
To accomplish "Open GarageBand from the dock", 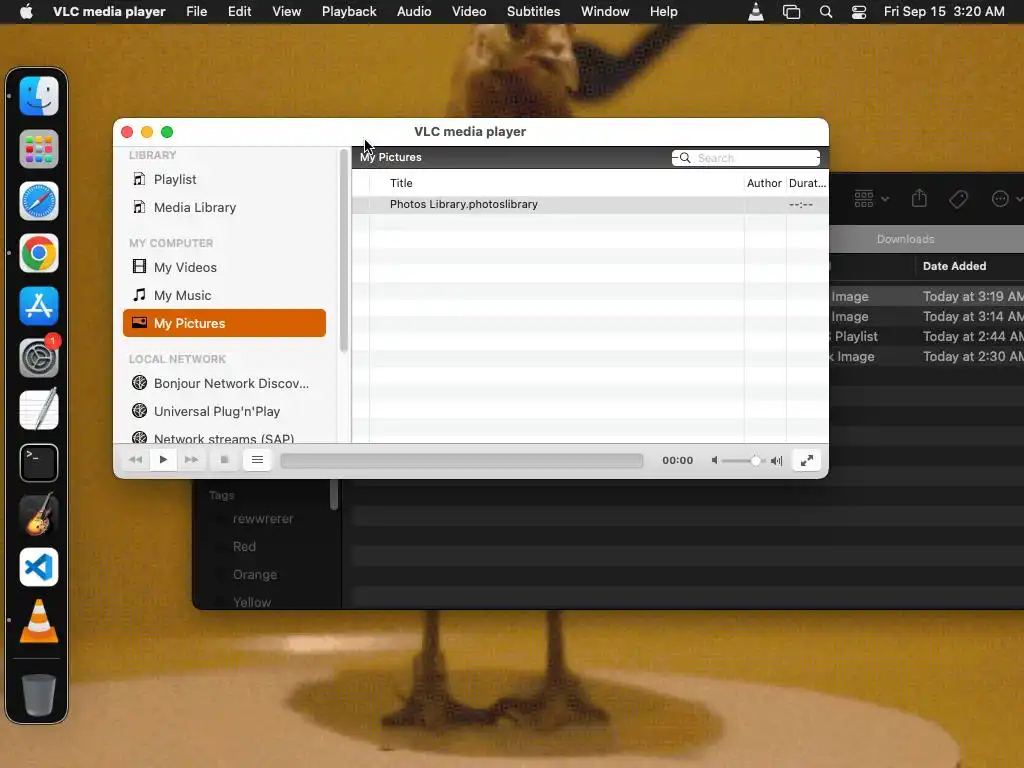I will [39, 515].
